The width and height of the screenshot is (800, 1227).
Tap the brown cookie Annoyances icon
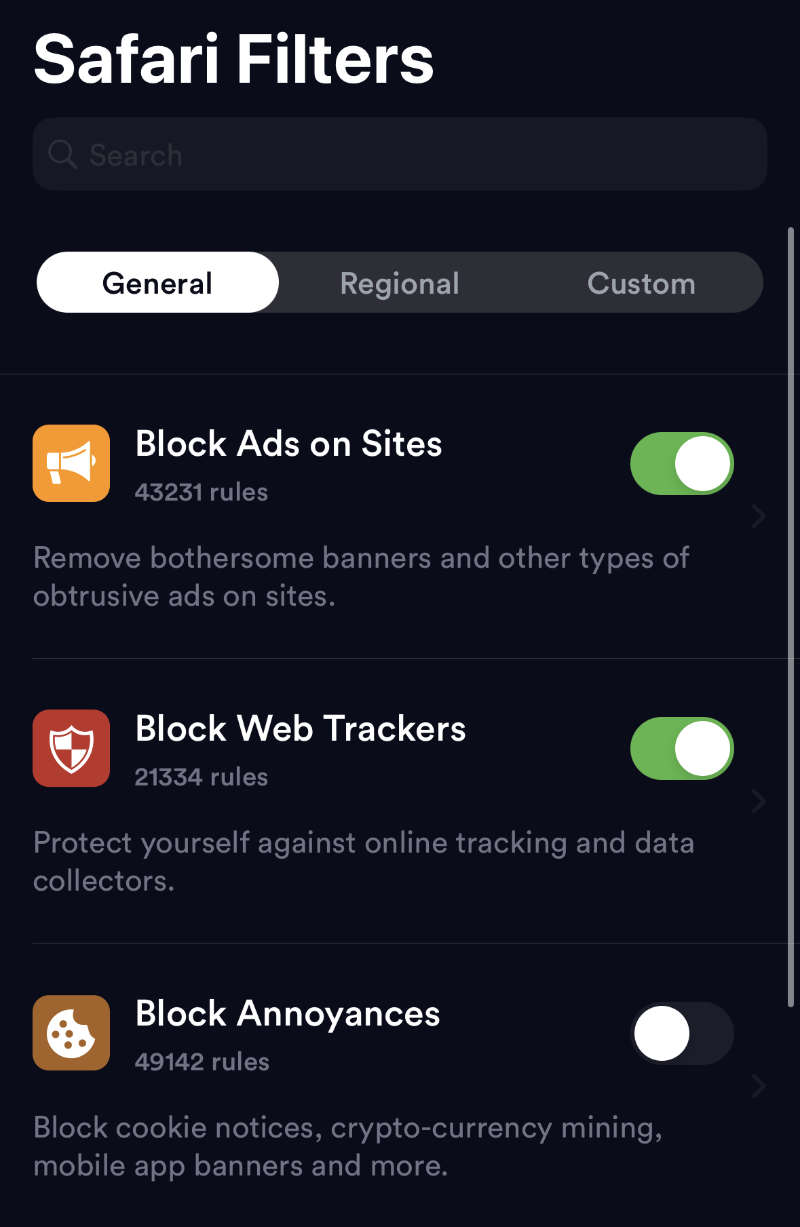pyautogui.click(x=71, y=1033)
